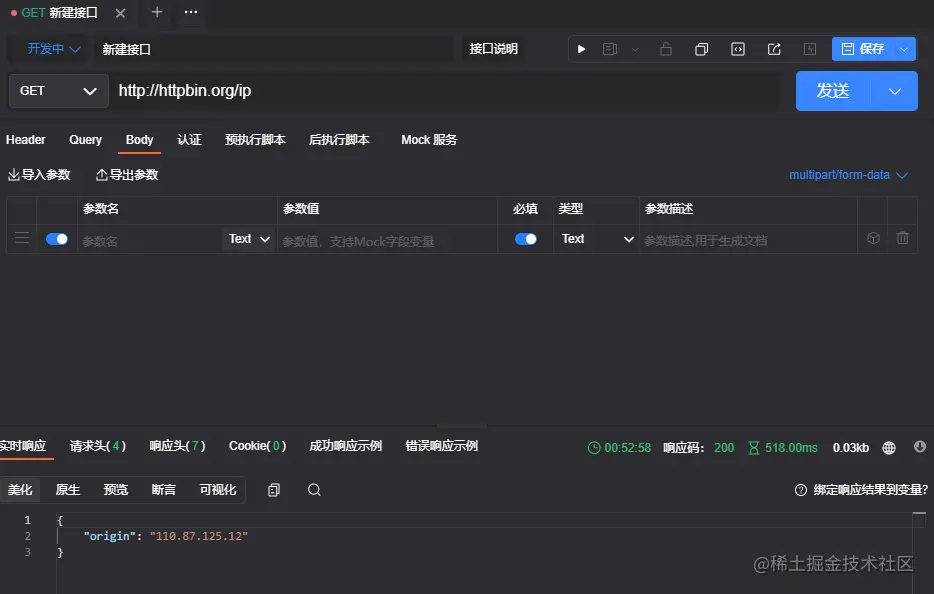Click the 新建接口 interface name field
Image resolution: width=934 pixels, height=594 pixels.
point(274,49)
